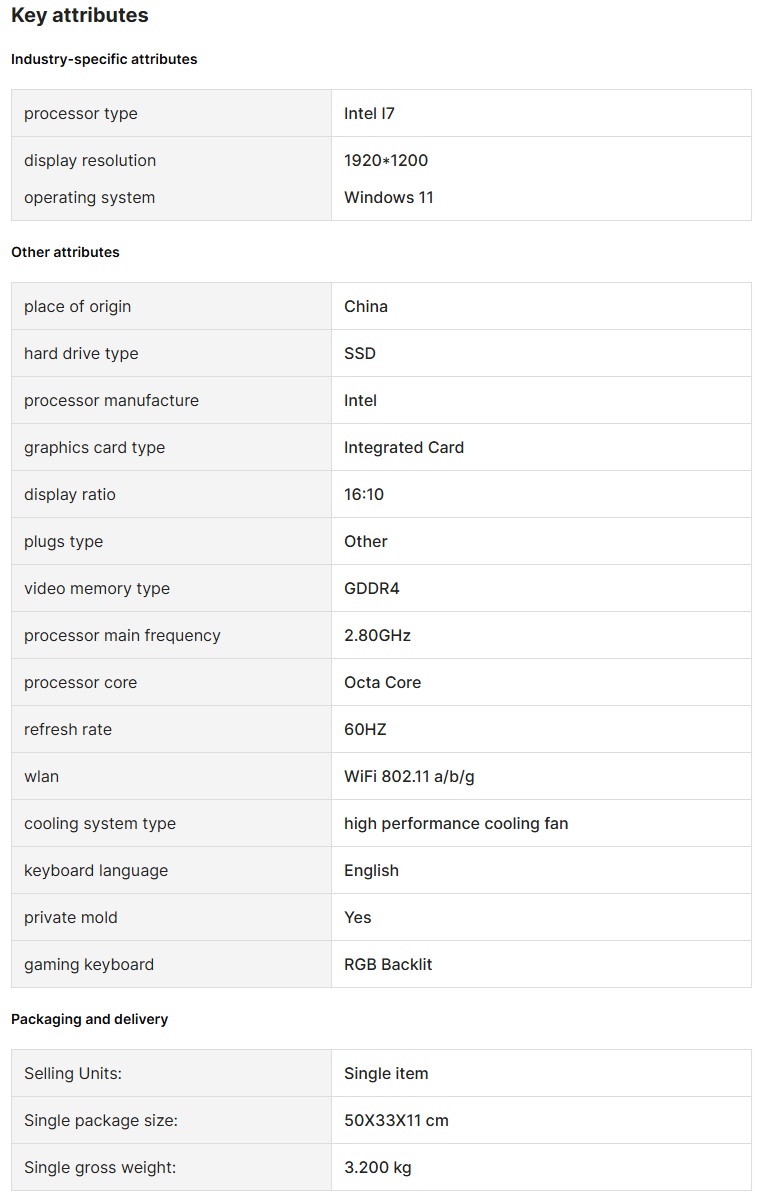Viewport: 759px width, 1197px height.
Task: Select the SSD hard drive type value
Action: [x=360, y=353]
